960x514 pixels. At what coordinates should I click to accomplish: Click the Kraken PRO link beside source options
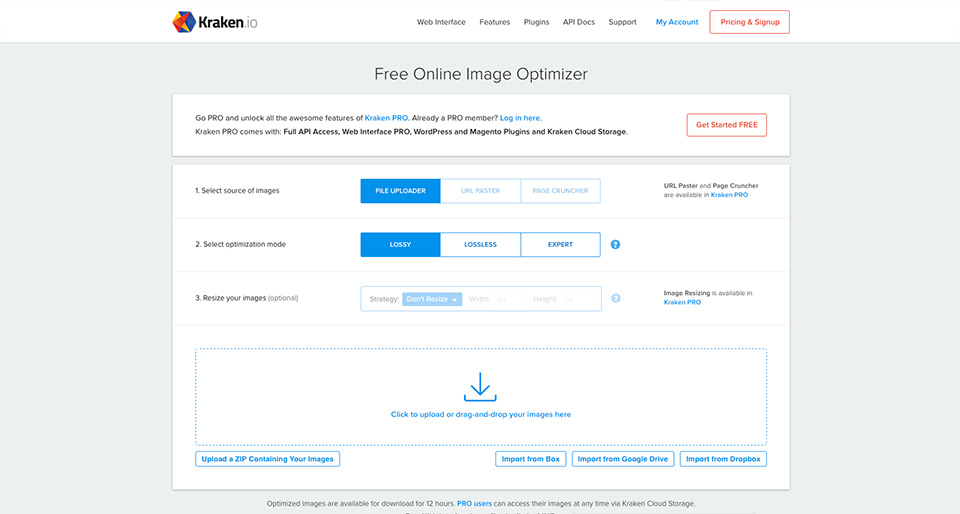click(x=729, y=195)
